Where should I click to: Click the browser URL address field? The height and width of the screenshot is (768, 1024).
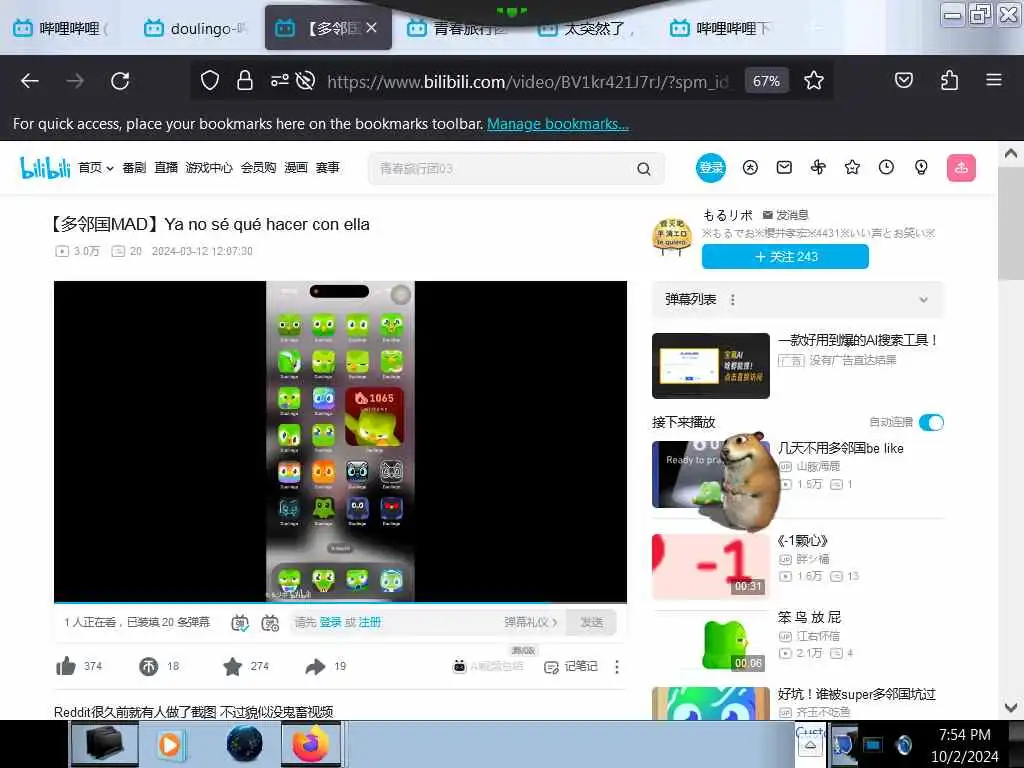pos(528,82)
